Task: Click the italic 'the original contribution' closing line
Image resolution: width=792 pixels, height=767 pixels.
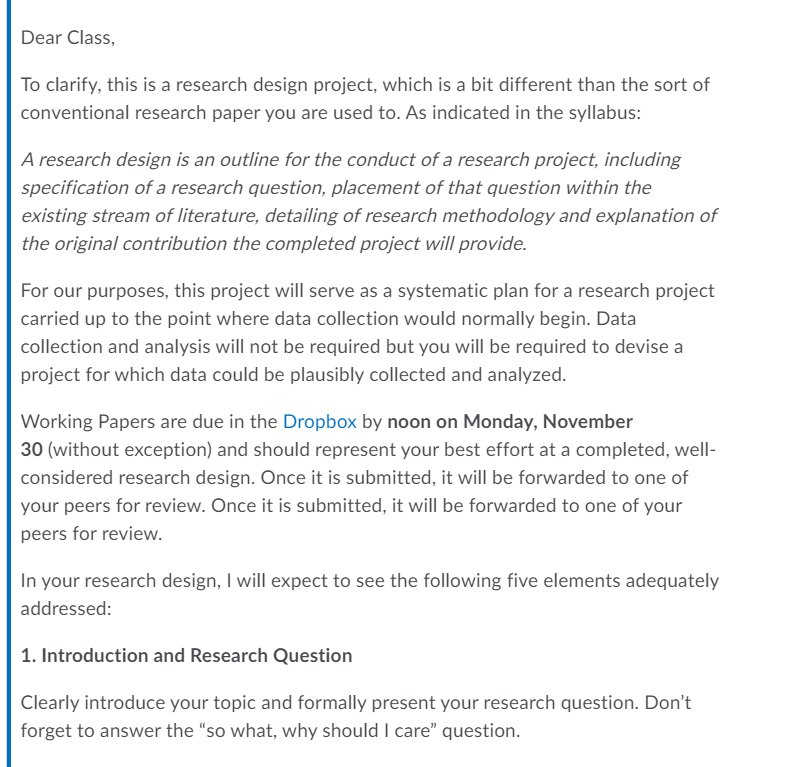Action: tap(274, 244)
